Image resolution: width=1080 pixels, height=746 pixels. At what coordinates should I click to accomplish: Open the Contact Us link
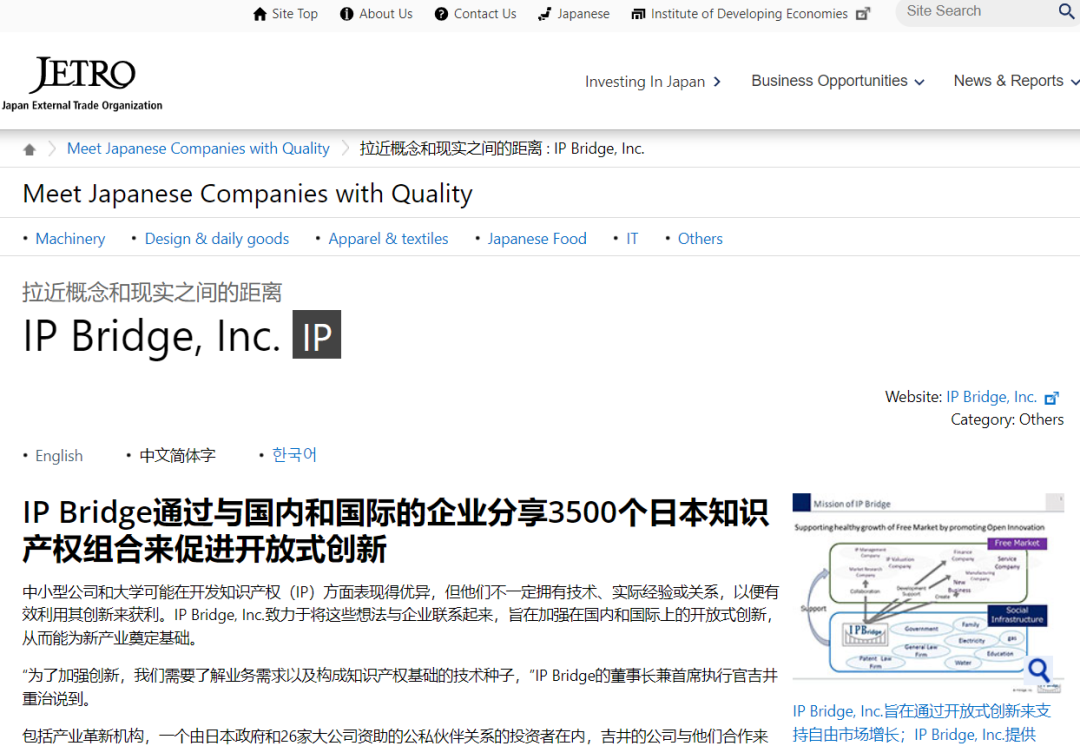click(485, 14)
